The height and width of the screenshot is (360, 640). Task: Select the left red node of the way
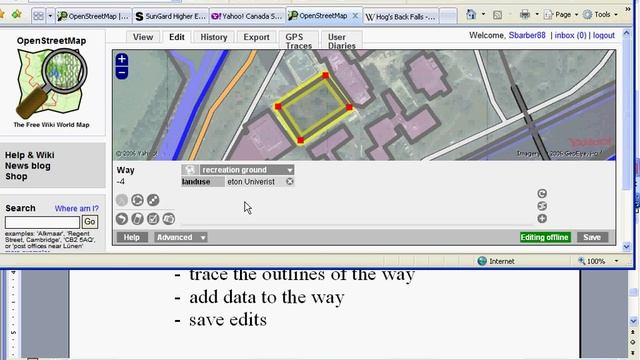[x=278, y=107]
